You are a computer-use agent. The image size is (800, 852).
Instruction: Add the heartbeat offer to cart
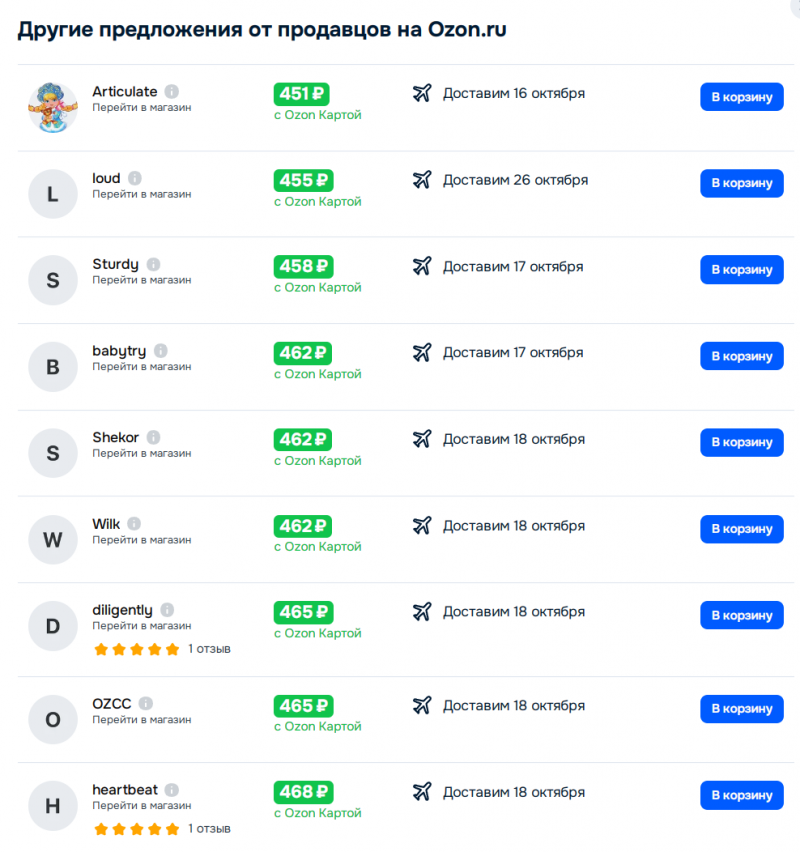[741, 795]
